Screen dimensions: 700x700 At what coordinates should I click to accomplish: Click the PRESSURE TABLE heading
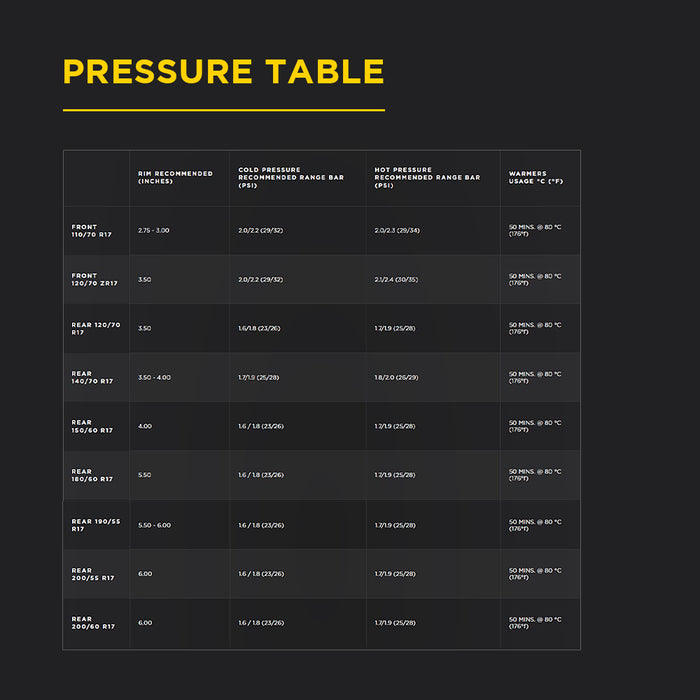click(x=223, y=72)
